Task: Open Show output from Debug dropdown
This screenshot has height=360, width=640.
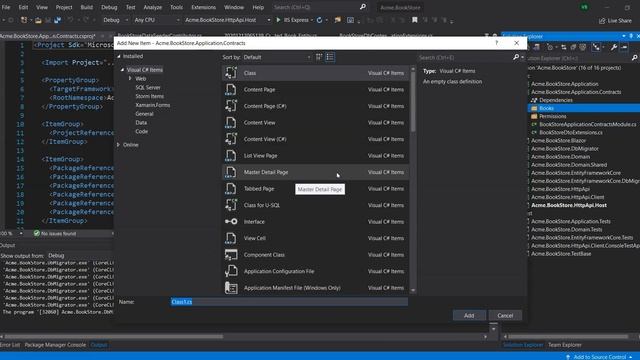Action: point(80,256)
